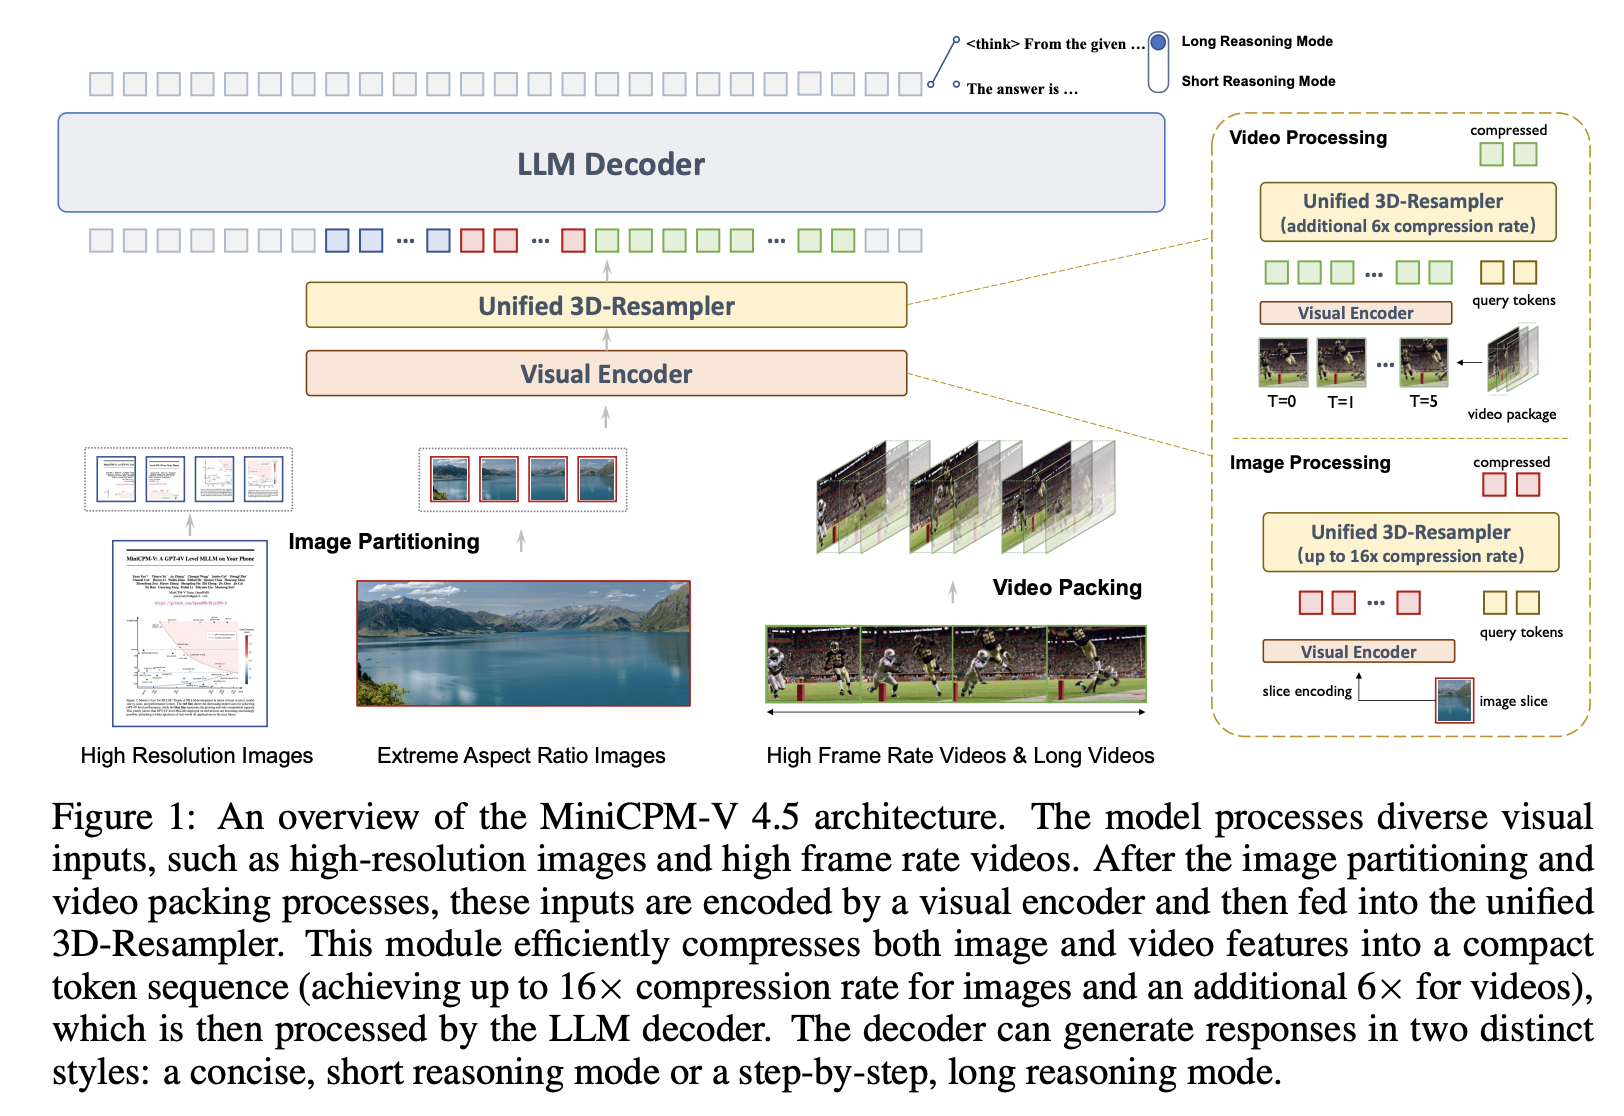1624x1116 pixels.
Task: Click 'compressed' label in Video Processing
Action: 1508,130
